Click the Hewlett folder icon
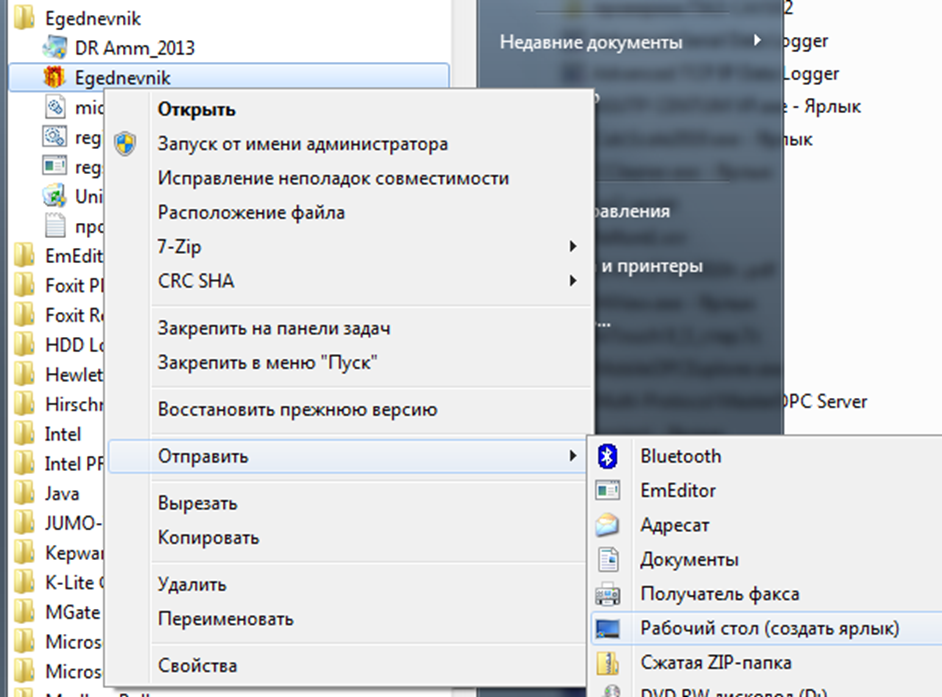 pyautogui.click(x=25, y=374)
